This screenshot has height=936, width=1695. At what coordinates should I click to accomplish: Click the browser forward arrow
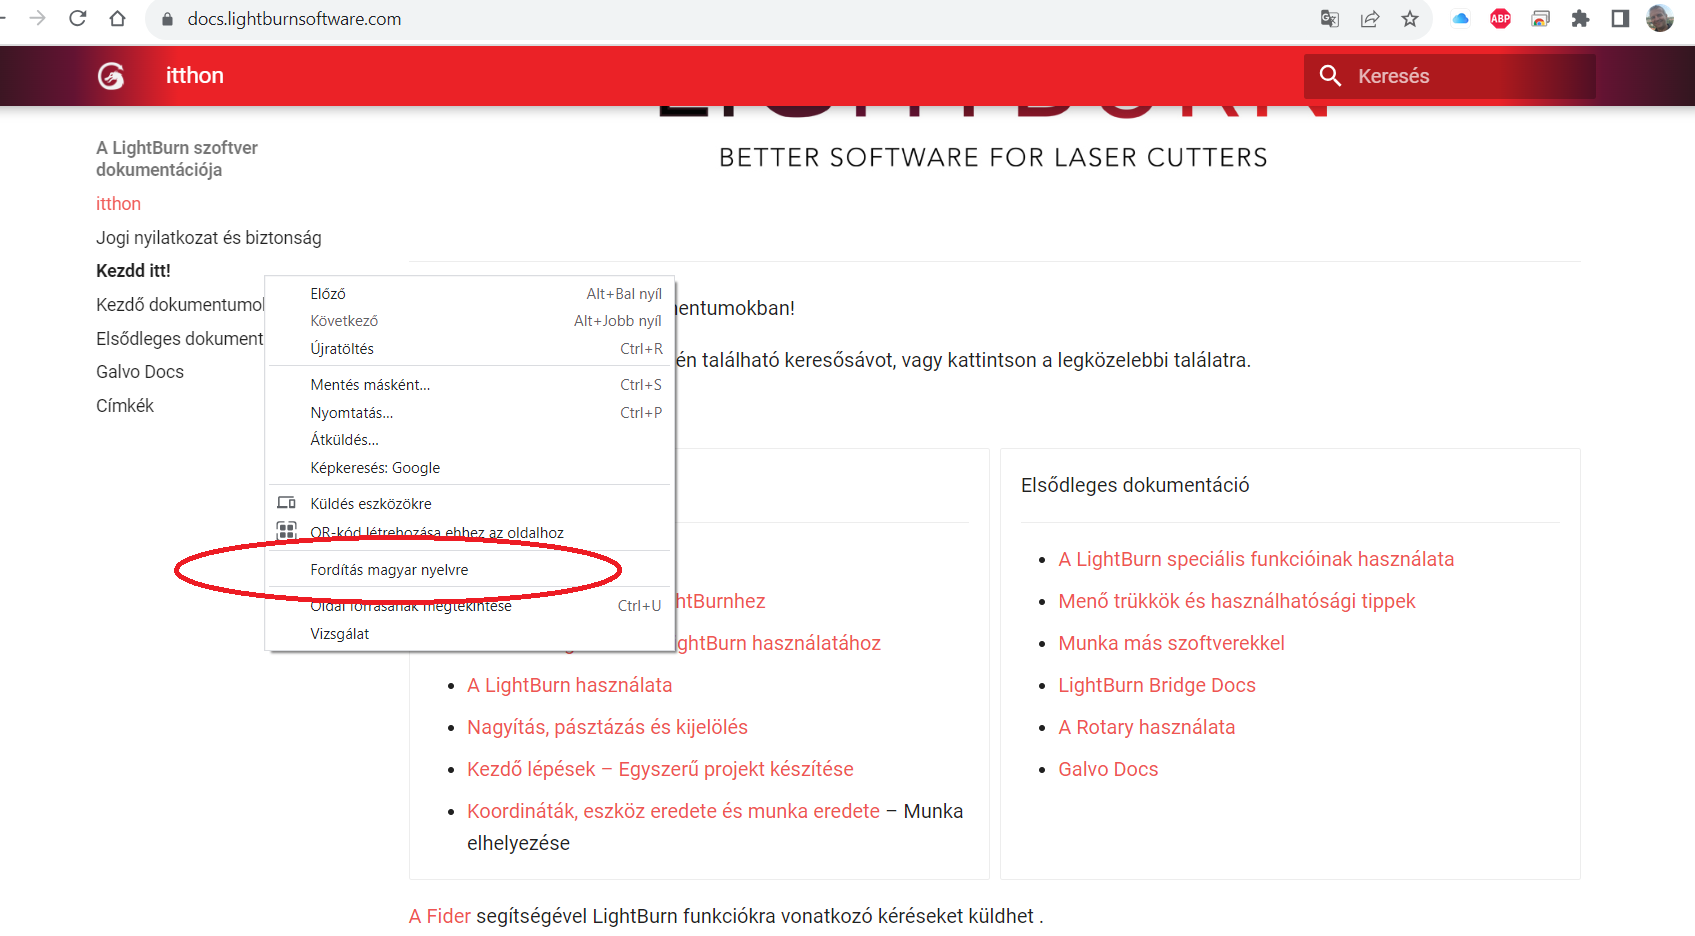coord(38,18)
